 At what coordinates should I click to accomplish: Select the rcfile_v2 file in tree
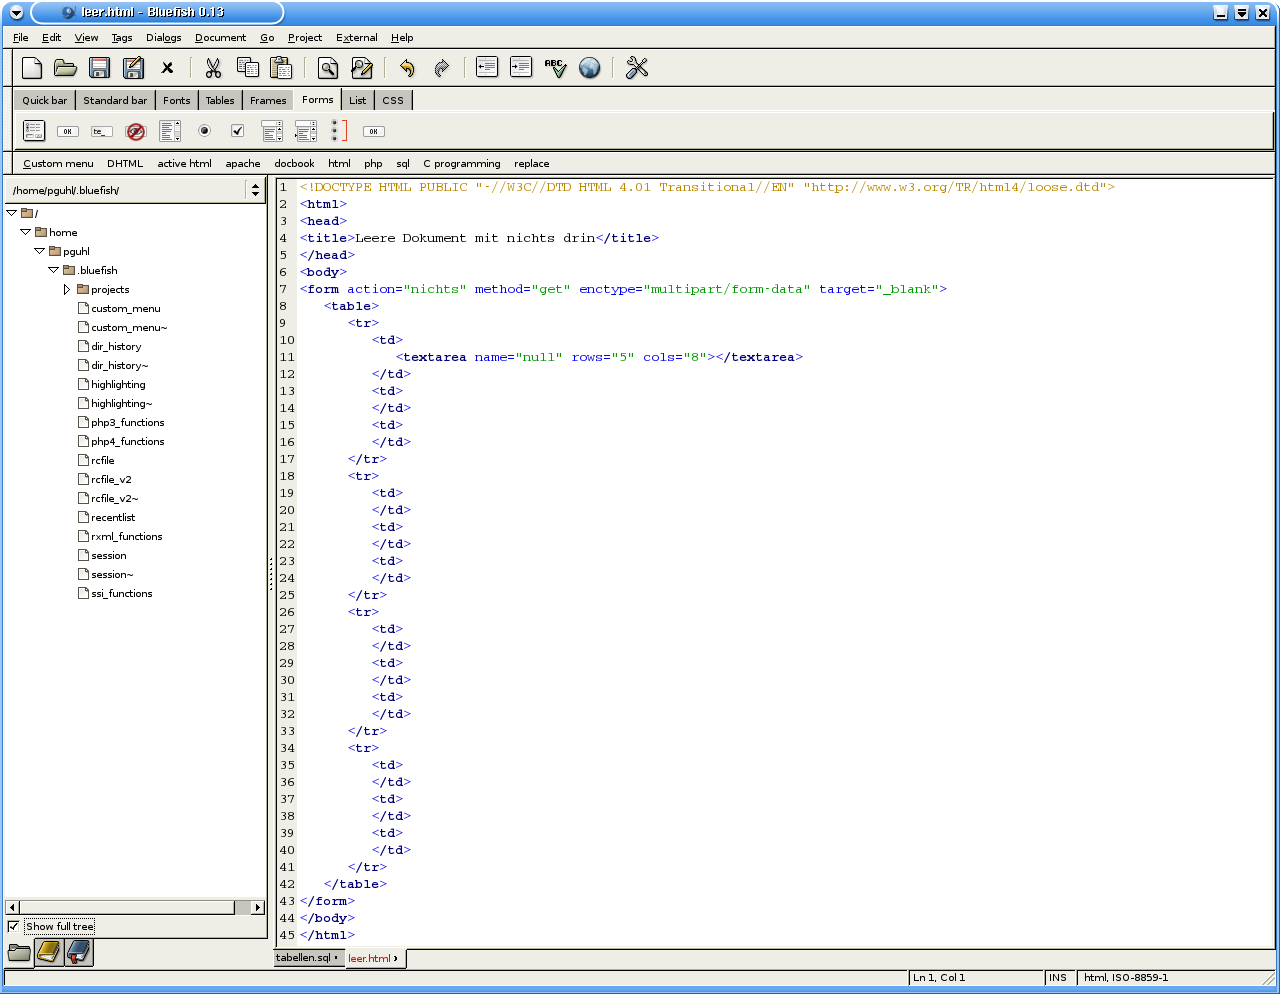(x=111, y=480)
